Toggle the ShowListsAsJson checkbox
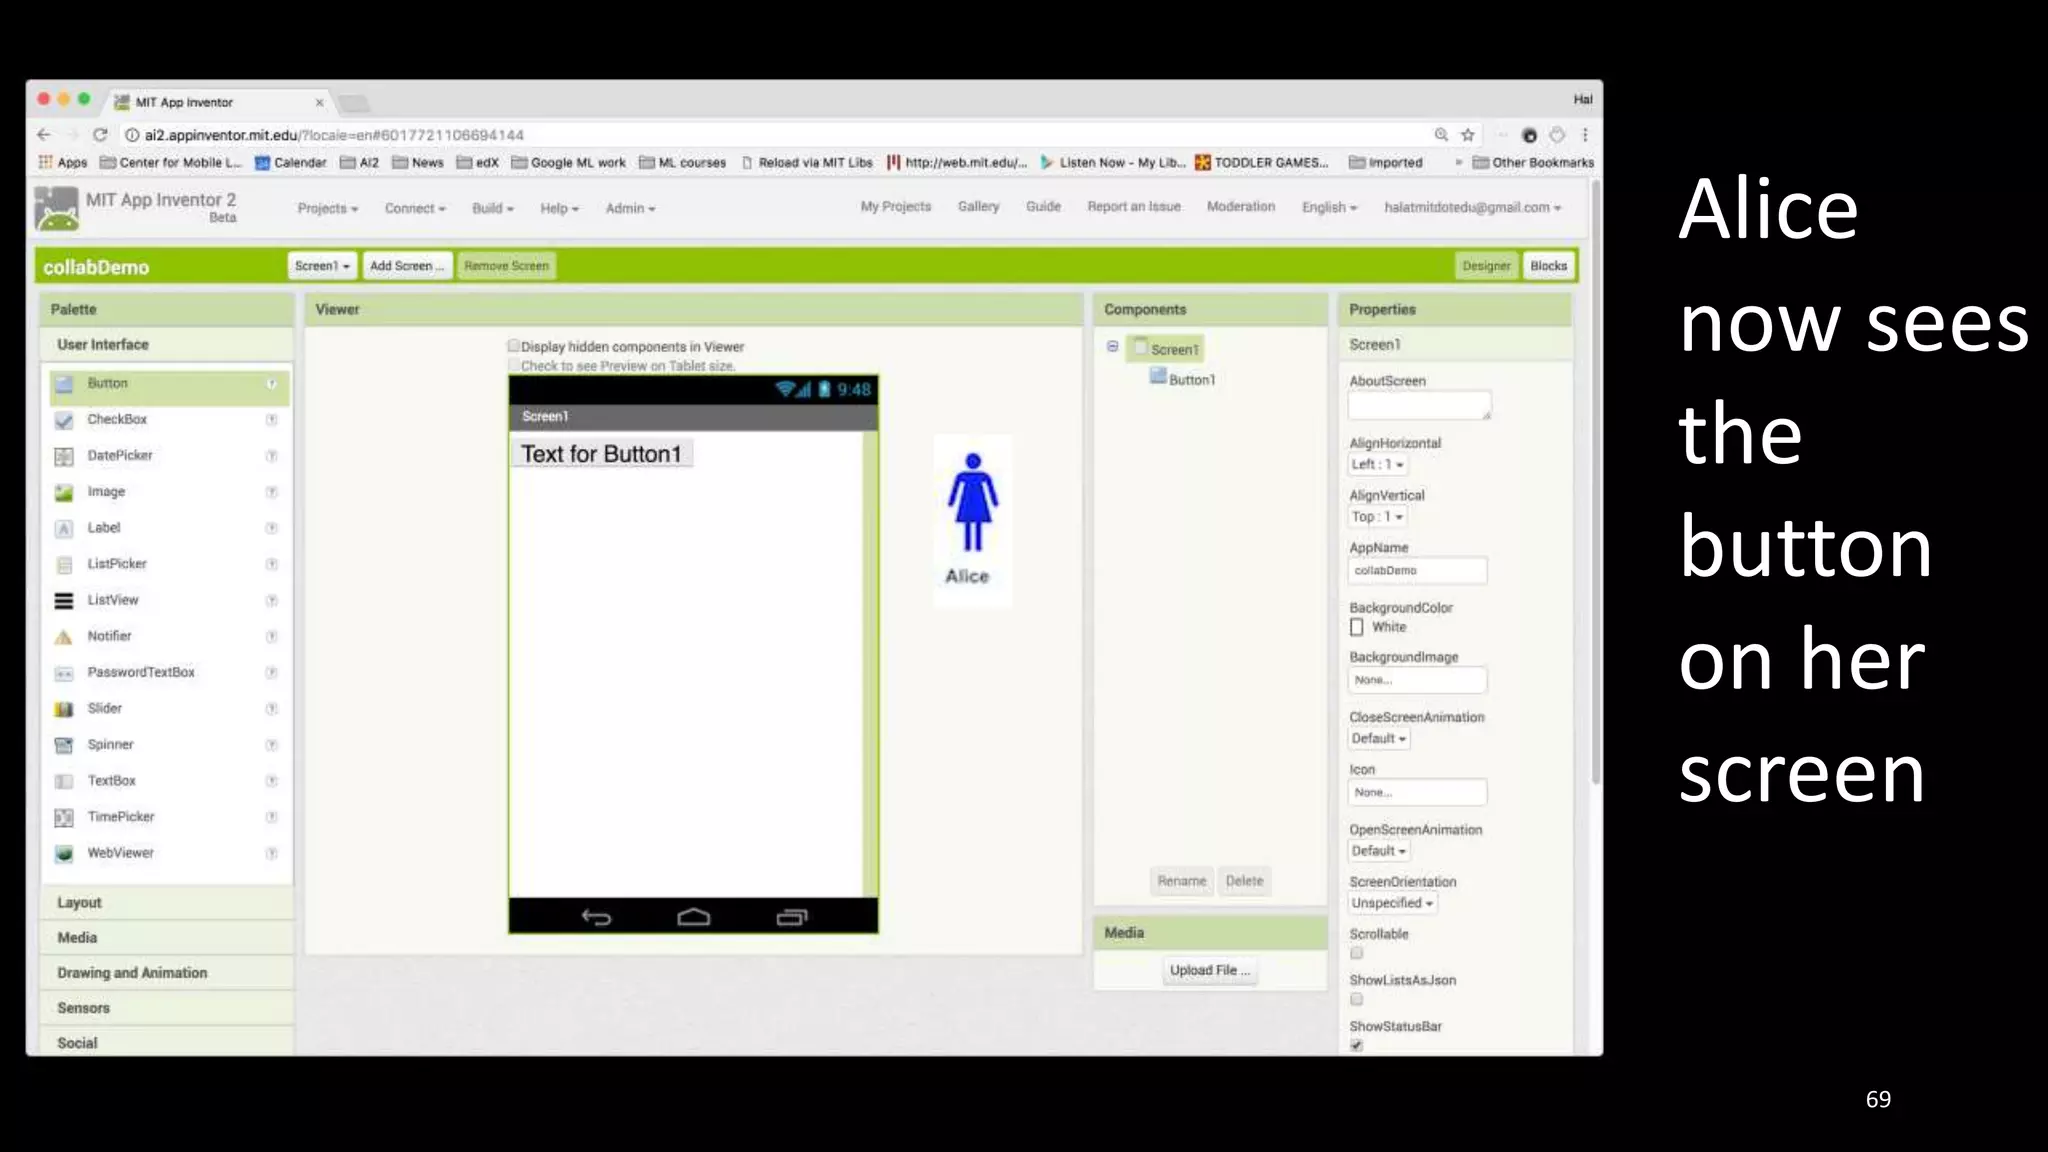 click(1357, 999)
